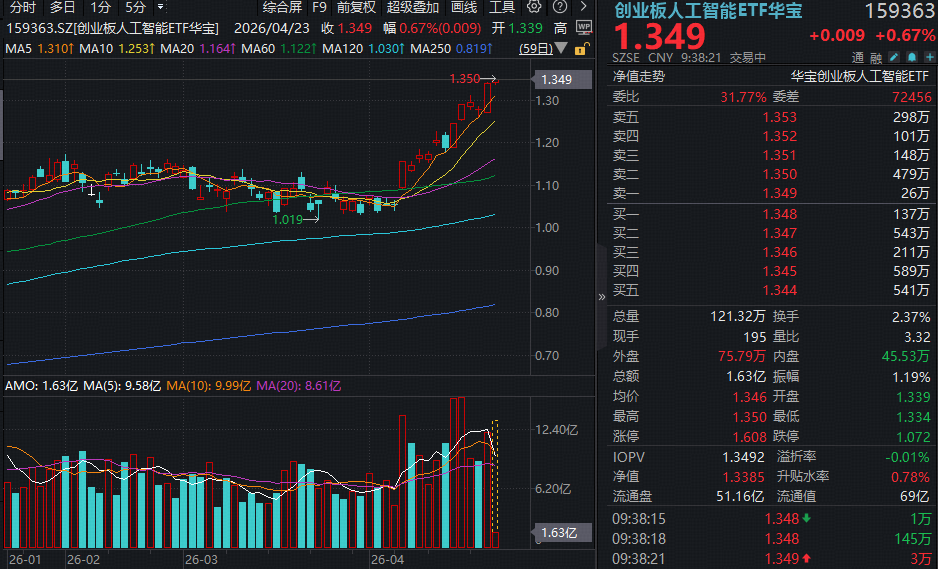
Task: Click the 超级叠加 overlay button
Action: (412, 7)
